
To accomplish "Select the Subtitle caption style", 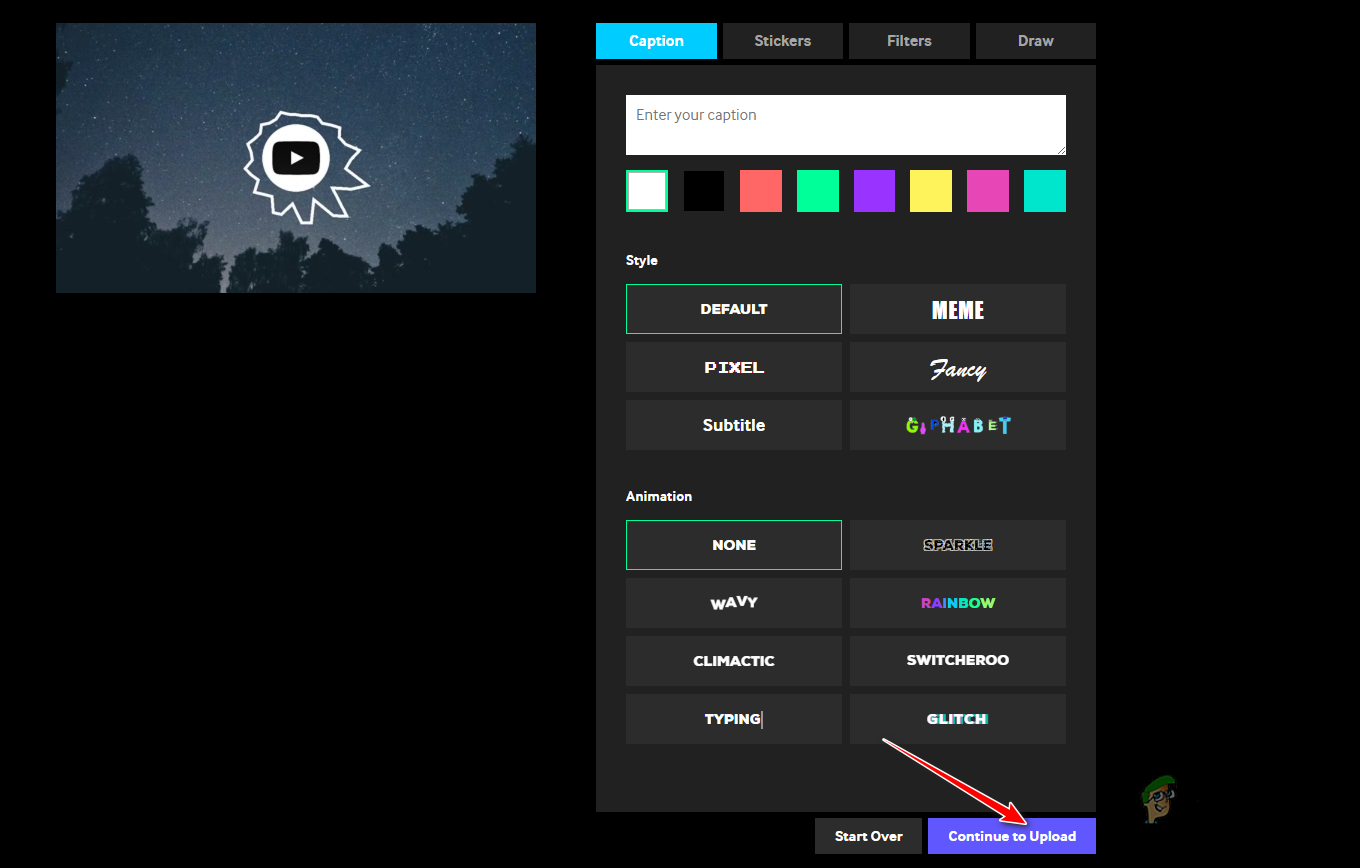I will coord(733,425).
